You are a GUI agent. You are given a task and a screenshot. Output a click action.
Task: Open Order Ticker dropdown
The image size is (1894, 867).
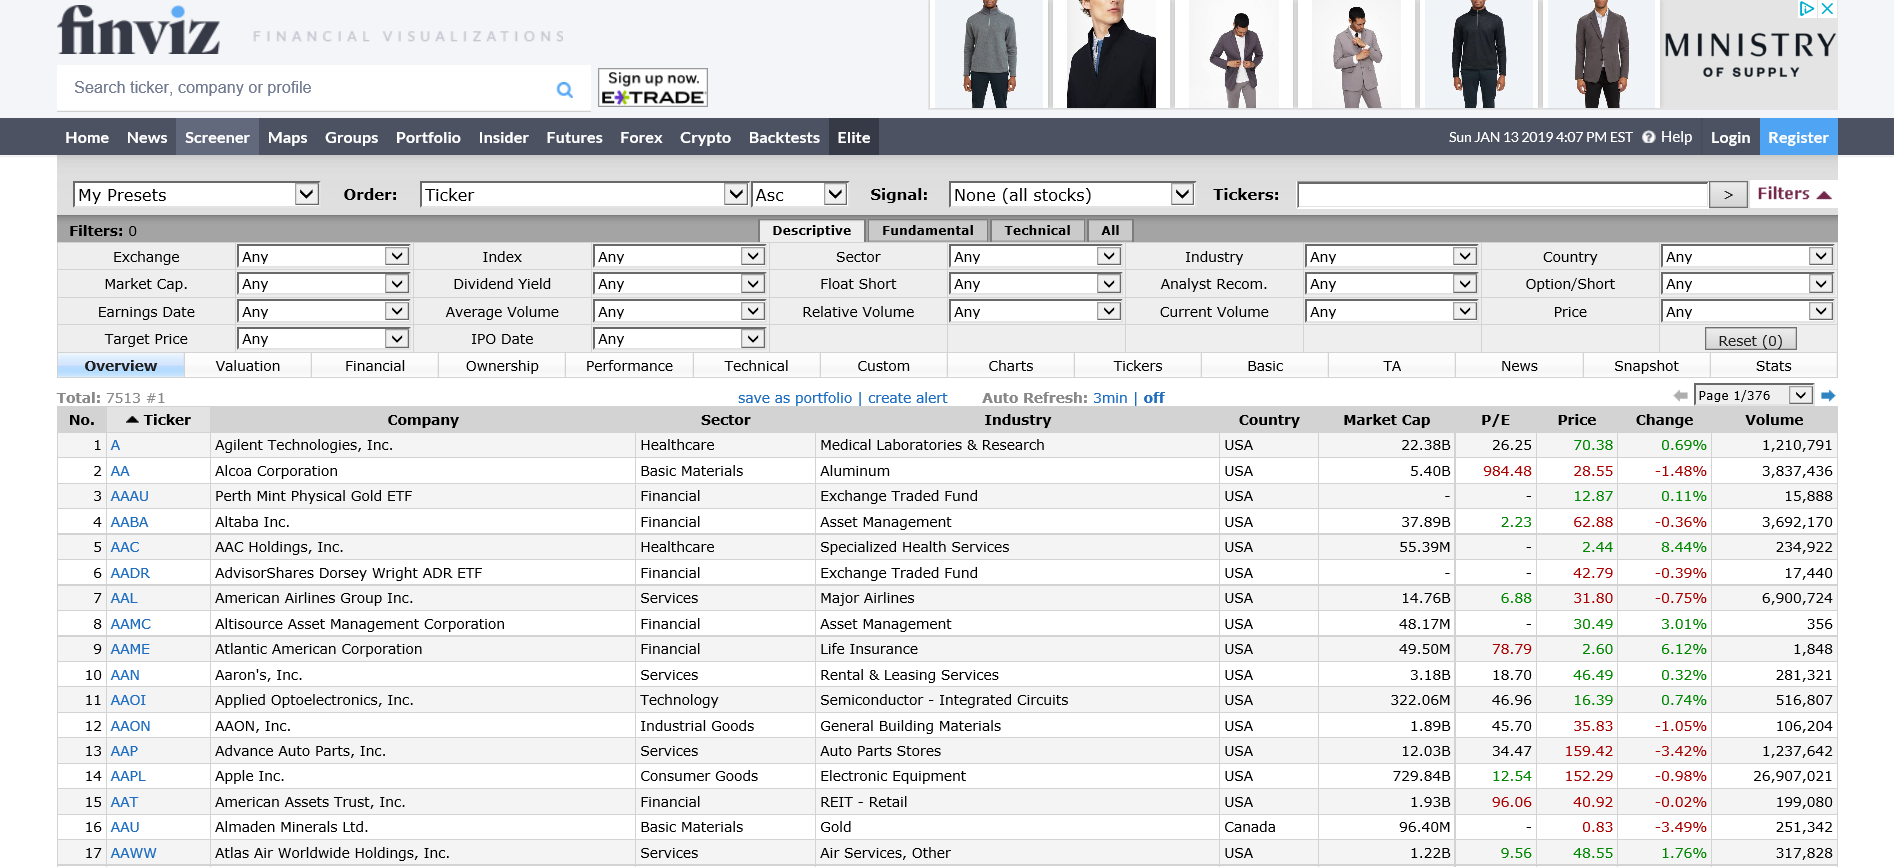(x=584, y=194)
